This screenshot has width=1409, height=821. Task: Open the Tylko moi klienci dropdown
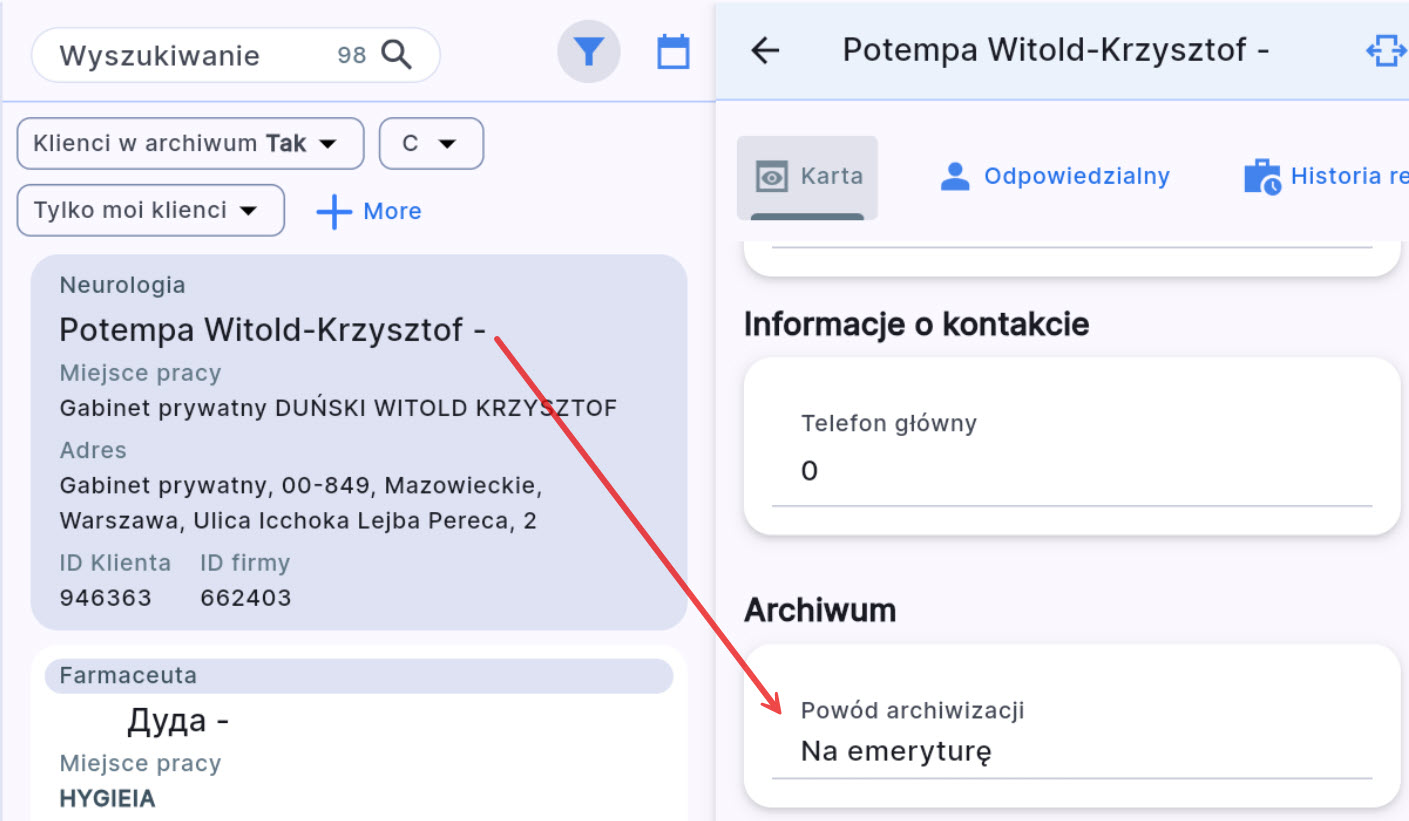click(150, 210)
